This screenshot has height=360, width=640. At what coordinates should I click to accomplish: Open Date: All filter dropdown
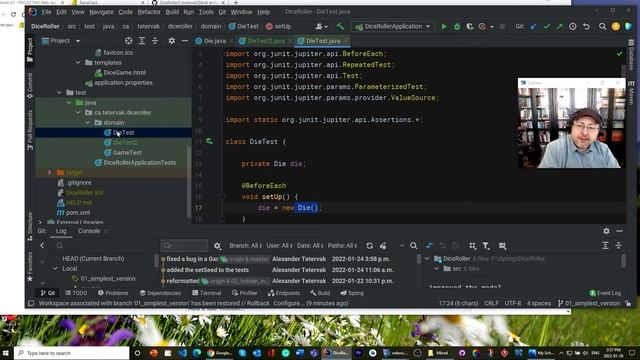coord(310,246)
